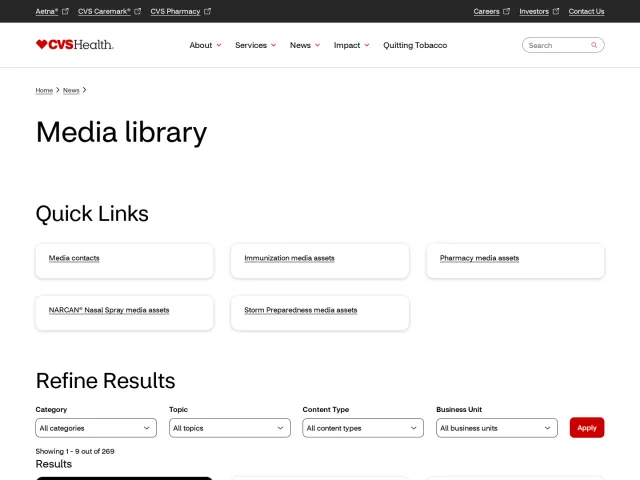Open the Services menu
This screenshot has width=640, height=480.
[x=256, y=45]
